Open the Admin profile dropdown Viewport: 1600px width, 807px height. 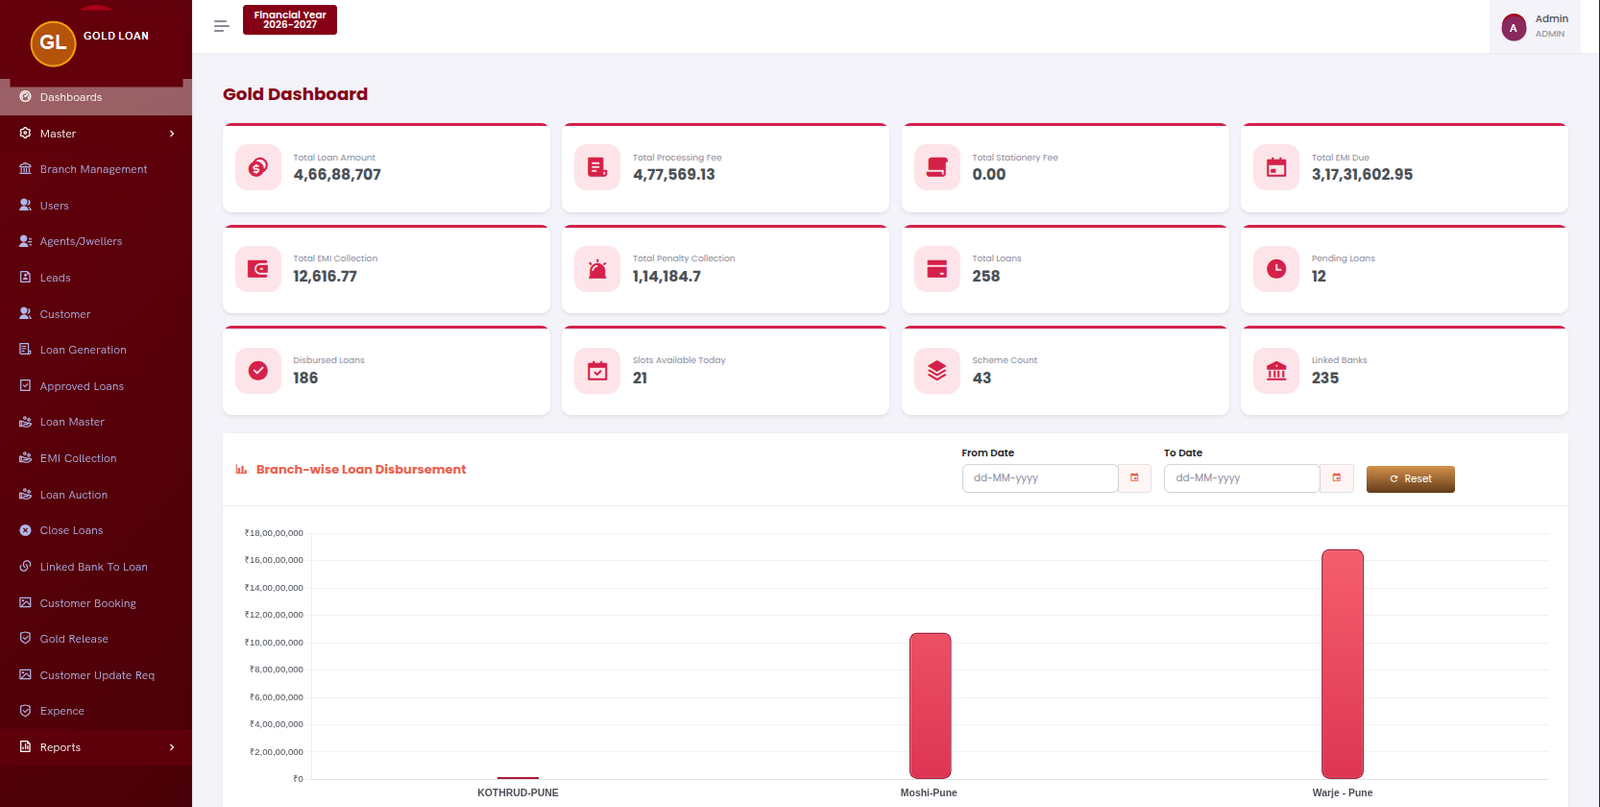click(x=1535, y=27)
